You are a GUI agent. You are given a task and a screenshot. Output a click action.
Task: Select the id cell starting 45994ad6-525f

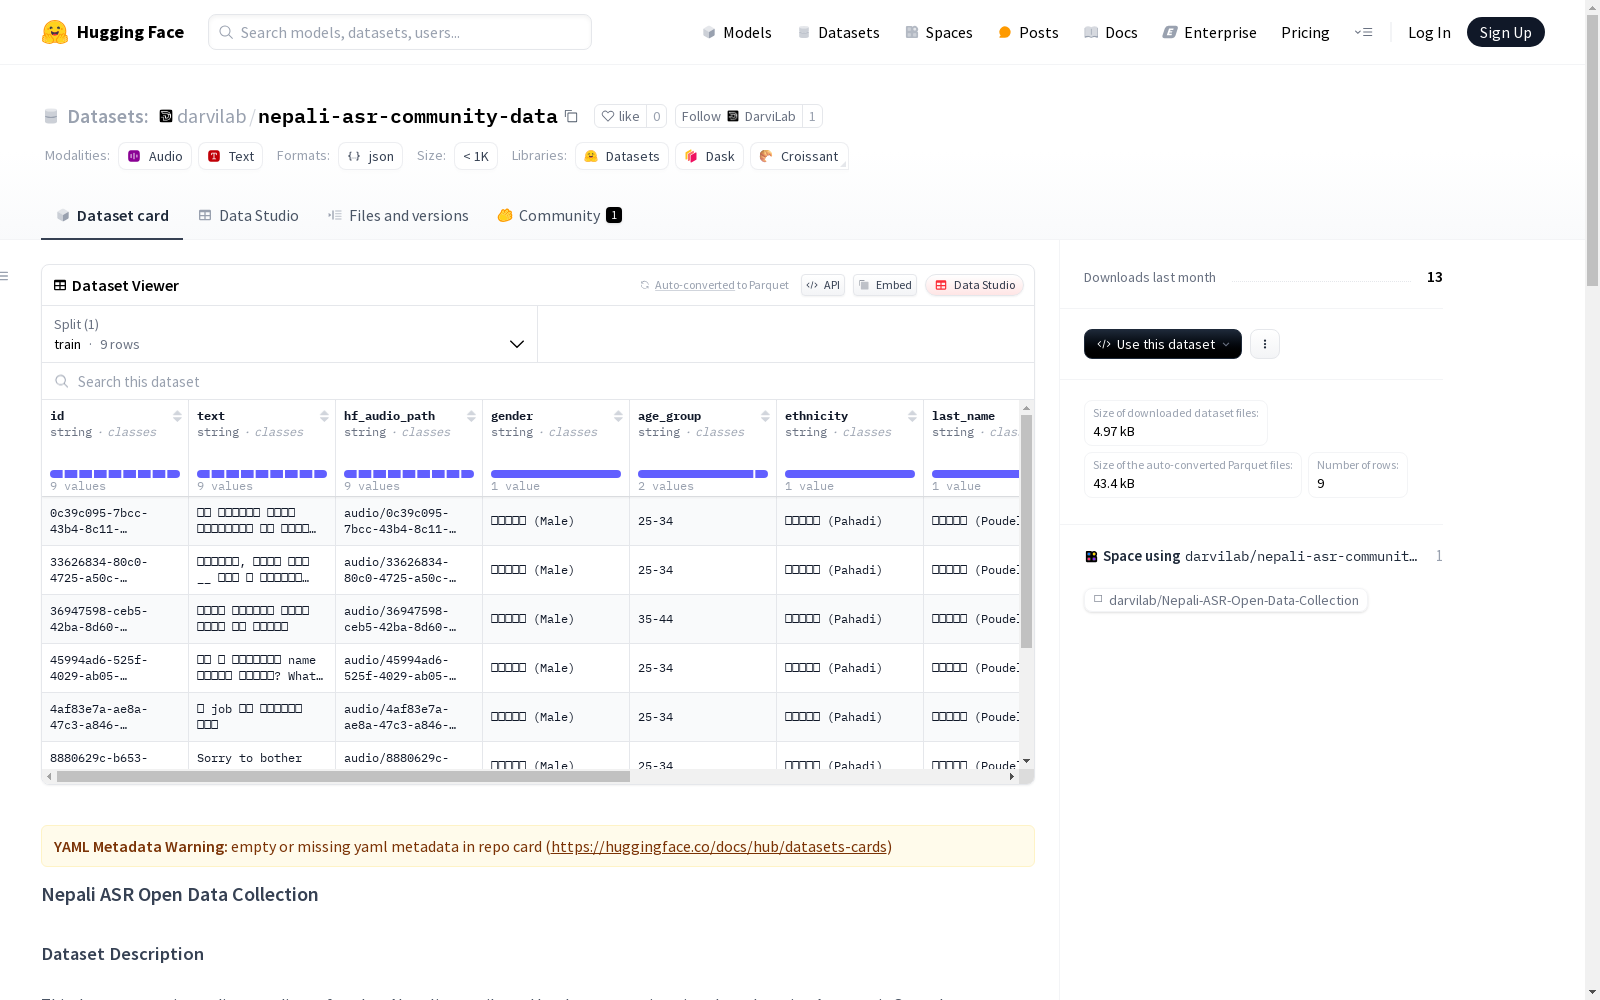coord(115,668)
